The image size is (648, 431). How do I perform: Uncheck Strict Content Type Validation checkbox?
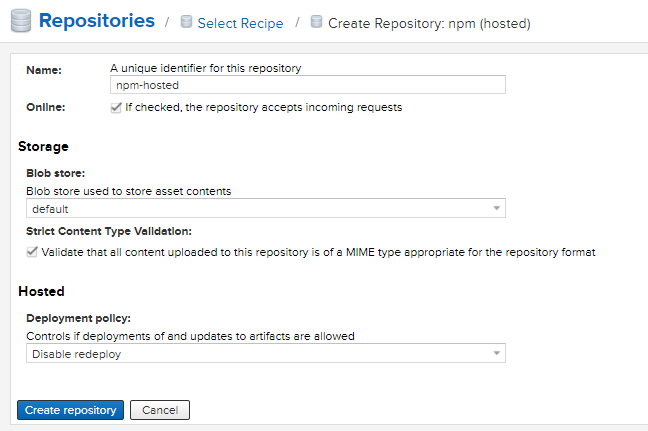coord(32,252)
